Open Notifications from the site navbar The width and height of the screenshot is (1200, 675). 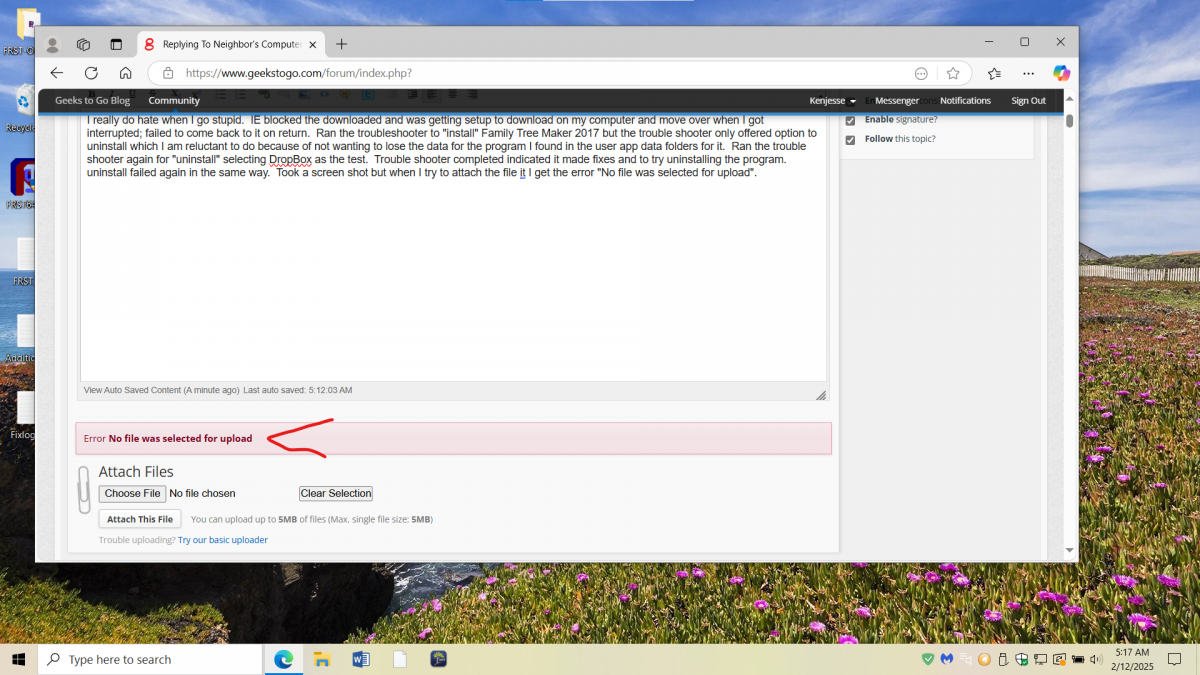[x=965, y=100]
